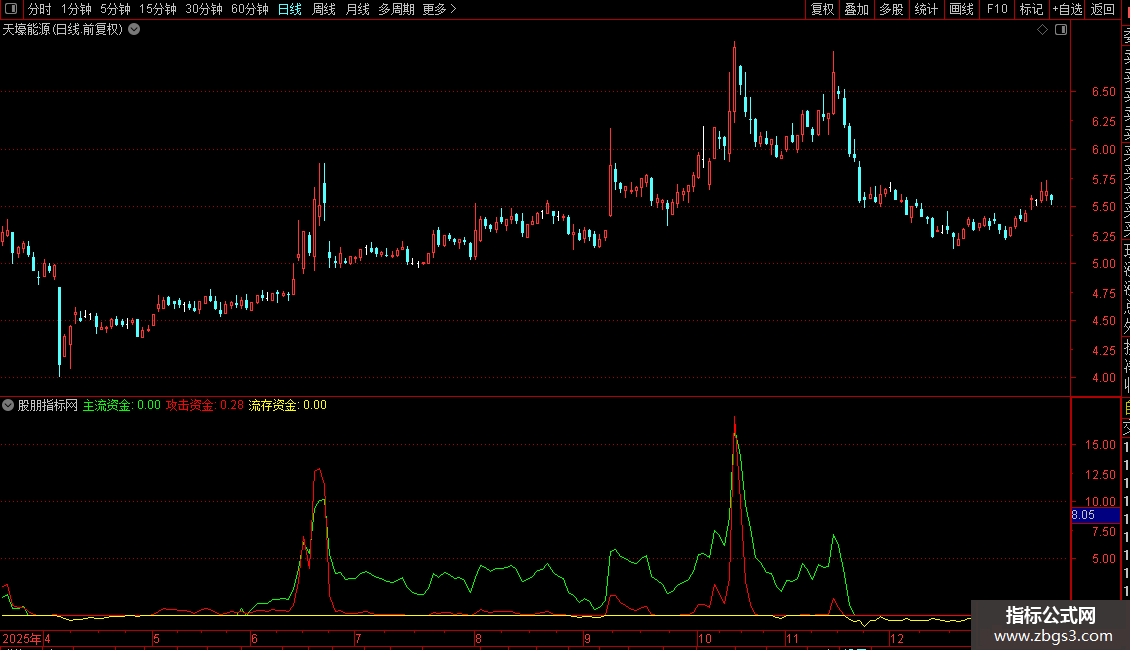This screenshot has width=1130, height=650.
Task: Click the 2025年 date label on timeline
Action: point(22,638)
